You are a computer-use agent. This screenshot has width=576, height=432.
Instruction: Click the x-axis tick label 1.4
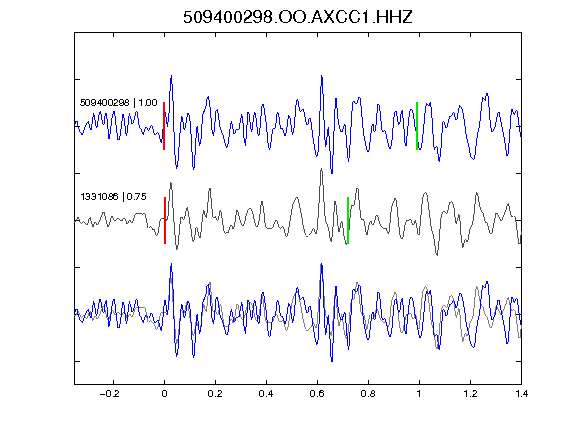[x=521, y=394]
